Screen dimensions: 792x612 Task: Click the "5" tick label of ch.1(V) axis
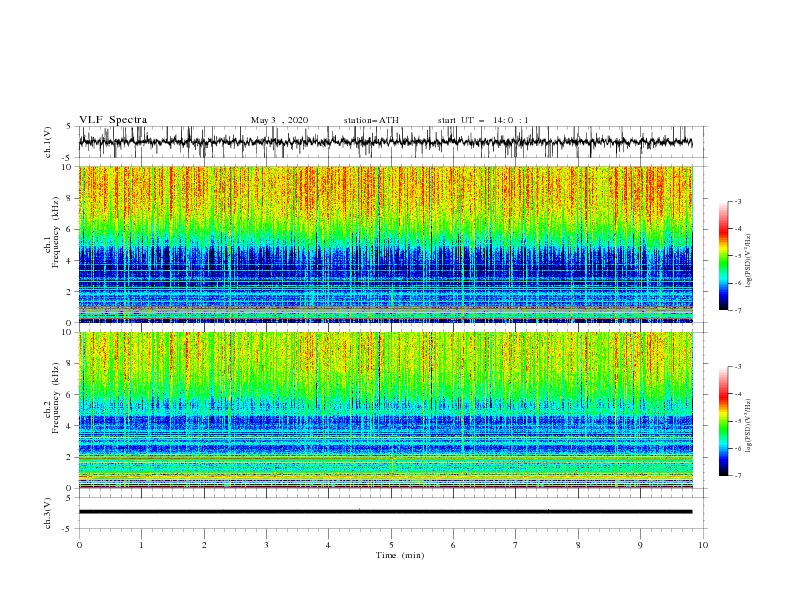click(x=69, y=126)
